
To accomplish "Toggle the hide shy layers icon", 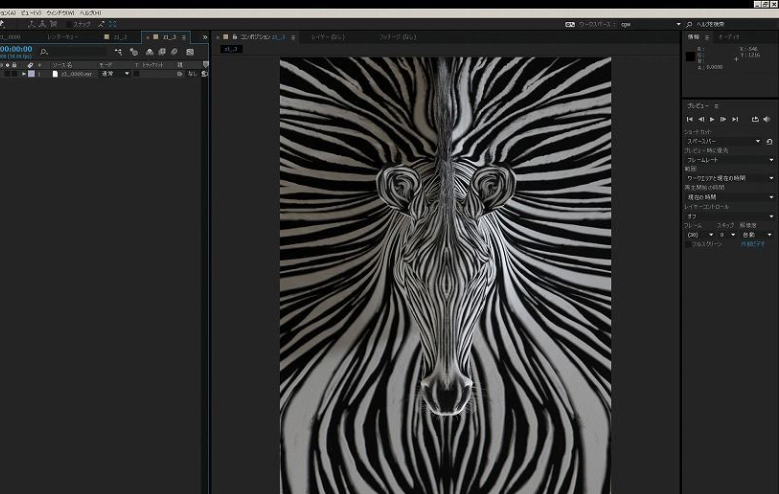I will coord(150,52).
